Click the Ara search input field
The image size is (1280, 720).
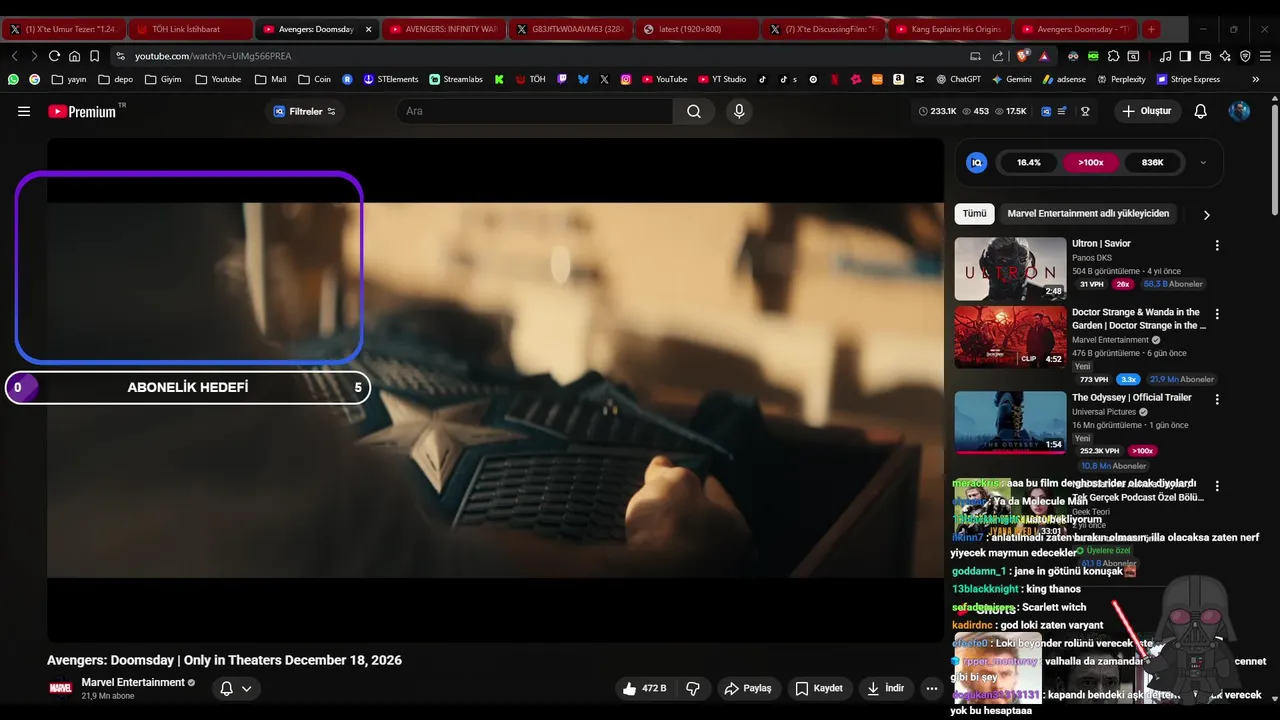[535, 111]
